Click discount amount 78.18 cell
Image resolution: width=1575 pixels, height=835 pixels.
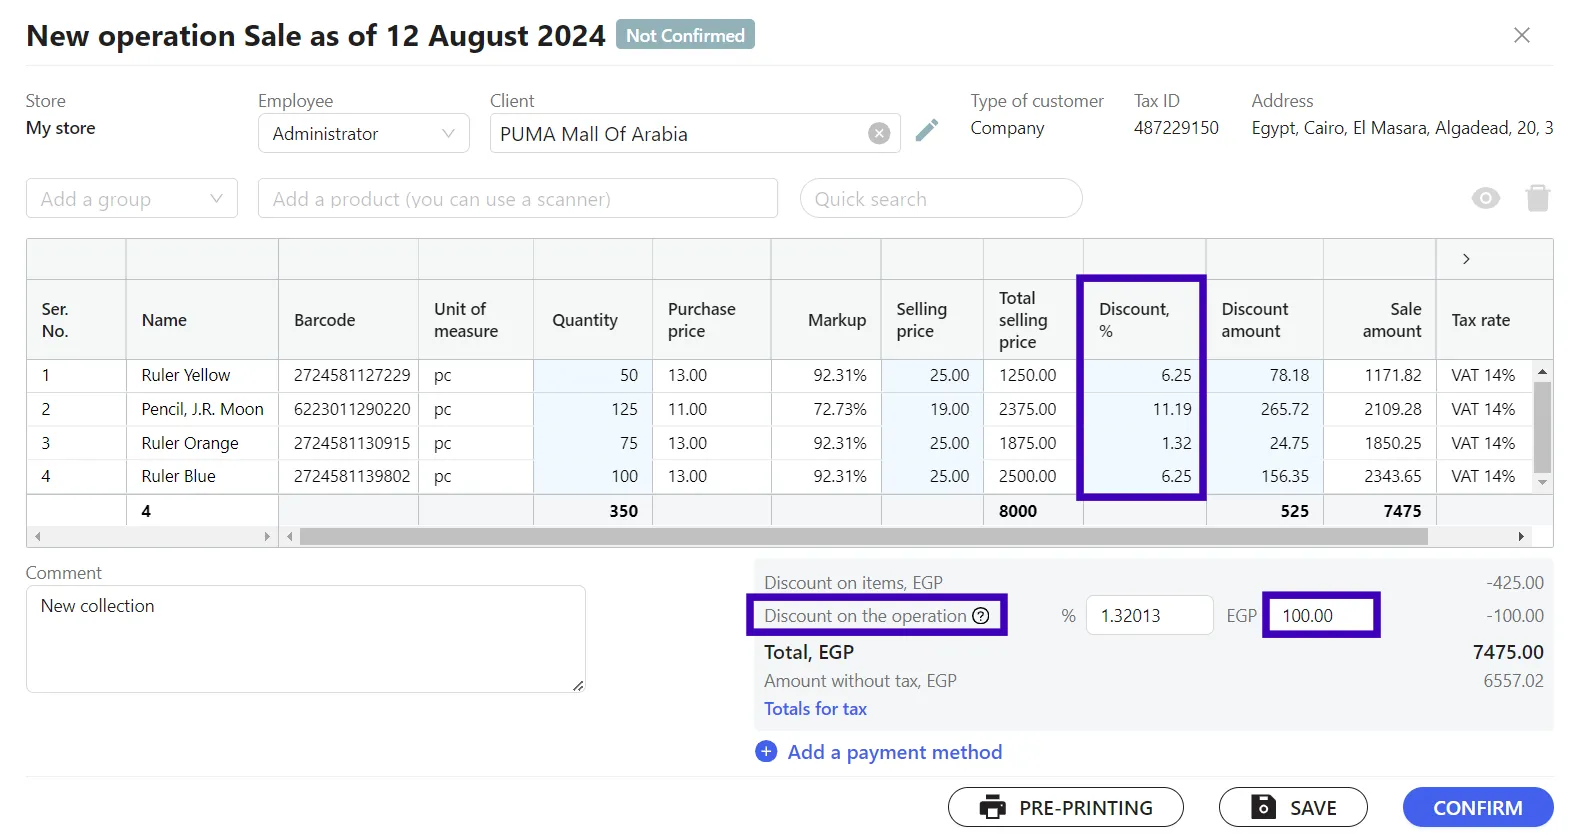click(1265, 375)
